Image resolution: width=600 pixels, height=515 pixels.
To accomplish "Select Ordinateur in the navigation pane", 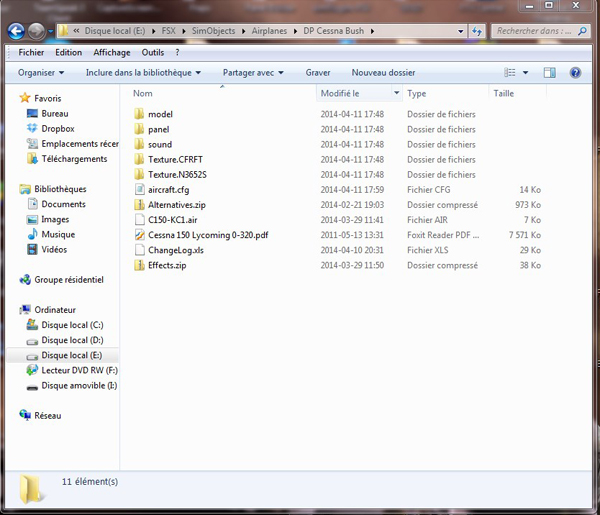I will click(x=55, y=310).
